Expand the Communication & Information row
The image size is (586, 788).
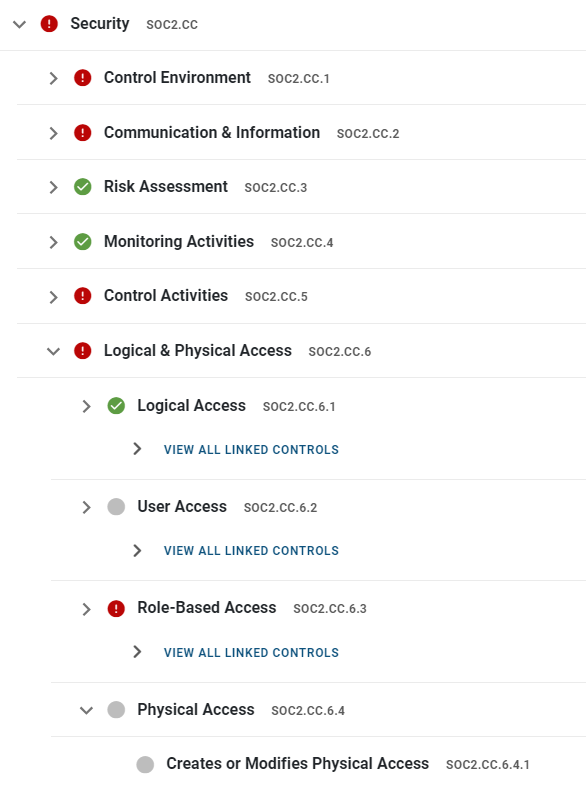click(53, 133)
